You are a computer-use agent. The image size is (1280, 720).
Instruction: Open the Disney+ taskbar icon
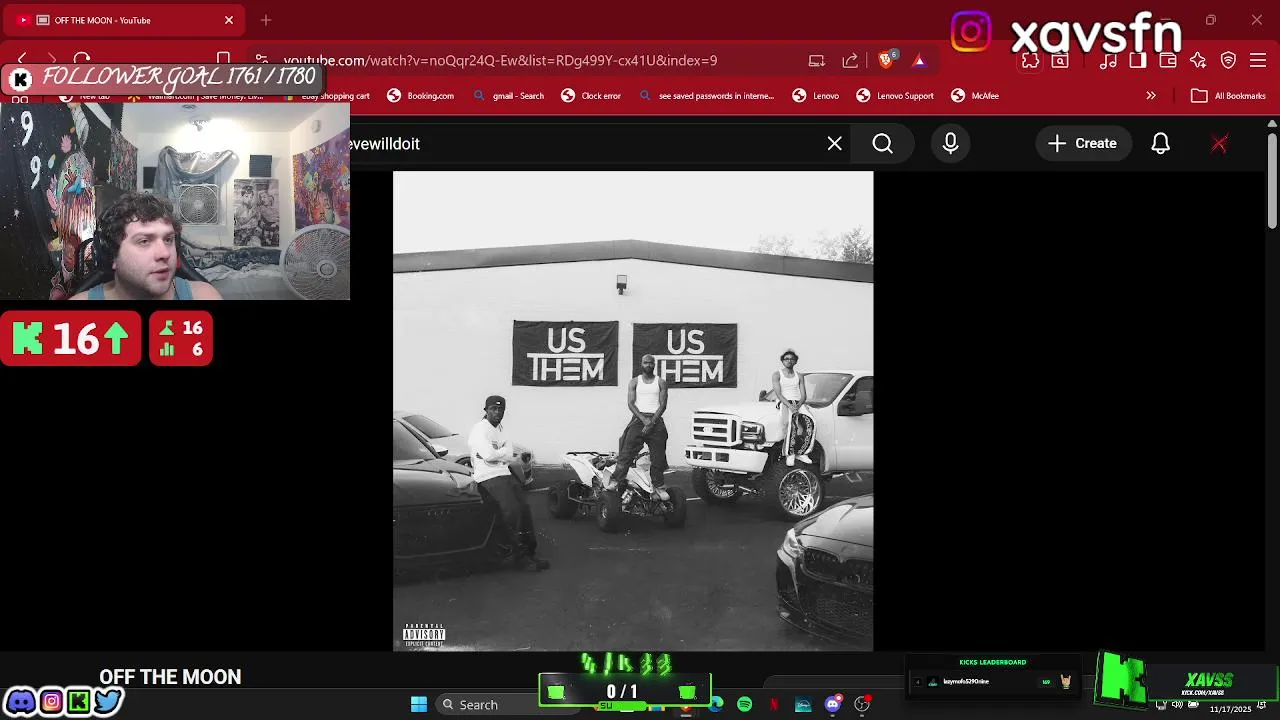pyautogui.click(x=803, y=704)
